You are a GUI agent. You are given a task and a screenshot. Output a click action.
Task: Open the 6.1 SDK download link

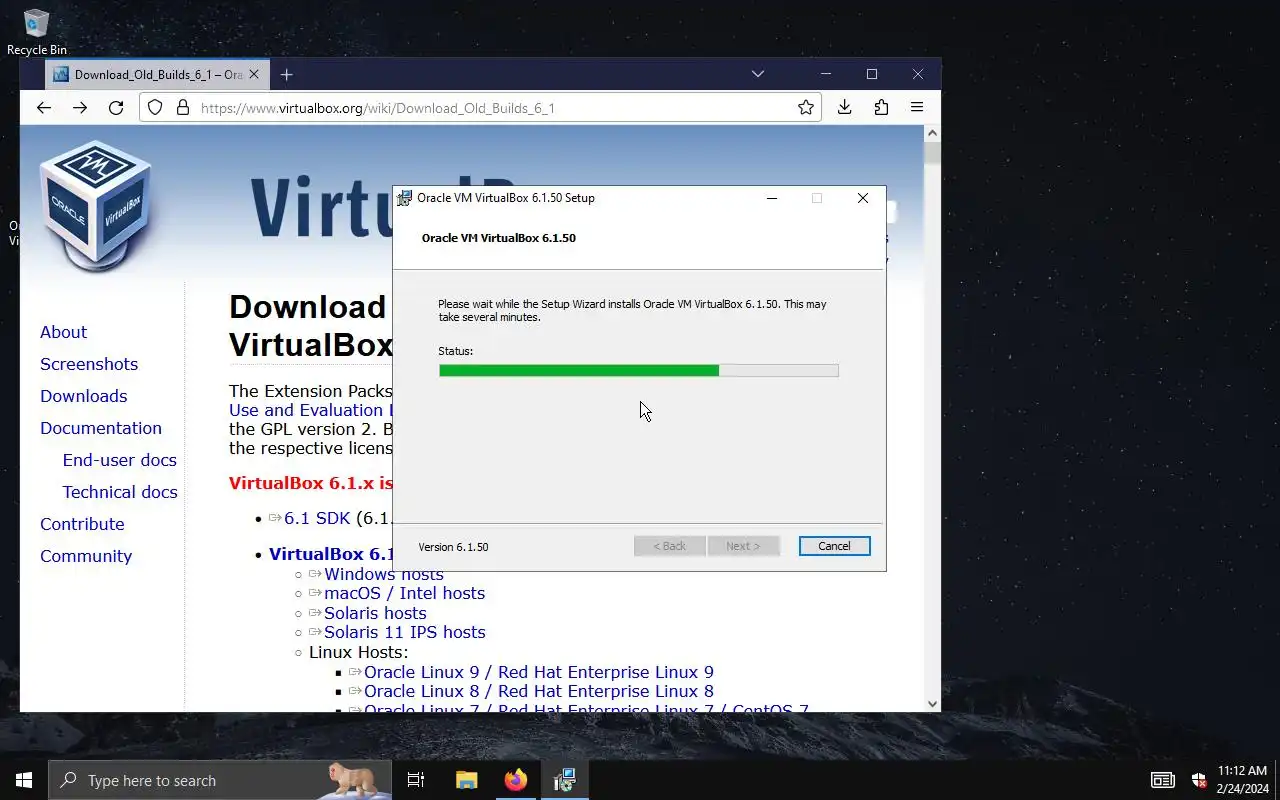pyautogui.click(x=316, y=518)
